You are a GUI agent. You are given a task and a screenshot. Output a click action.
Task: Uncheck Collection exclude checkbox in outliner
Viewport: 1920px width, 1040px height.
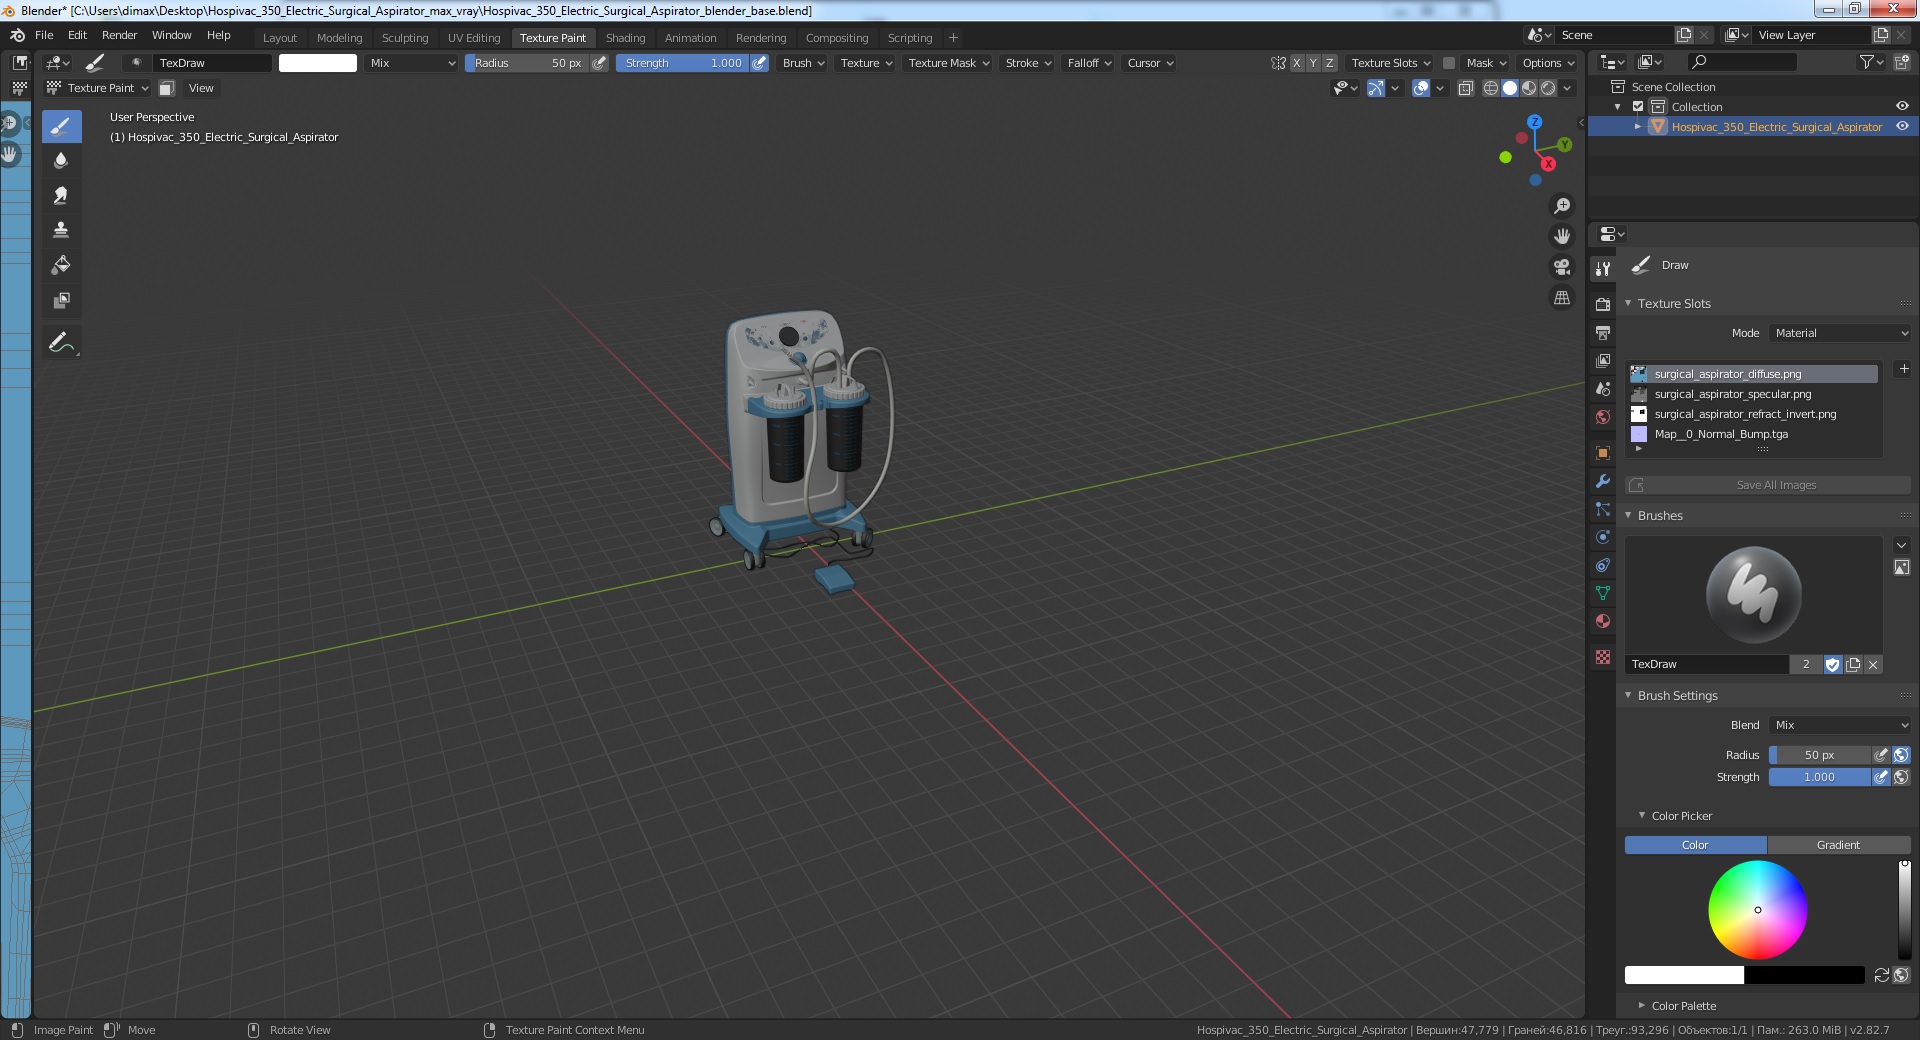coord(1638,107)
